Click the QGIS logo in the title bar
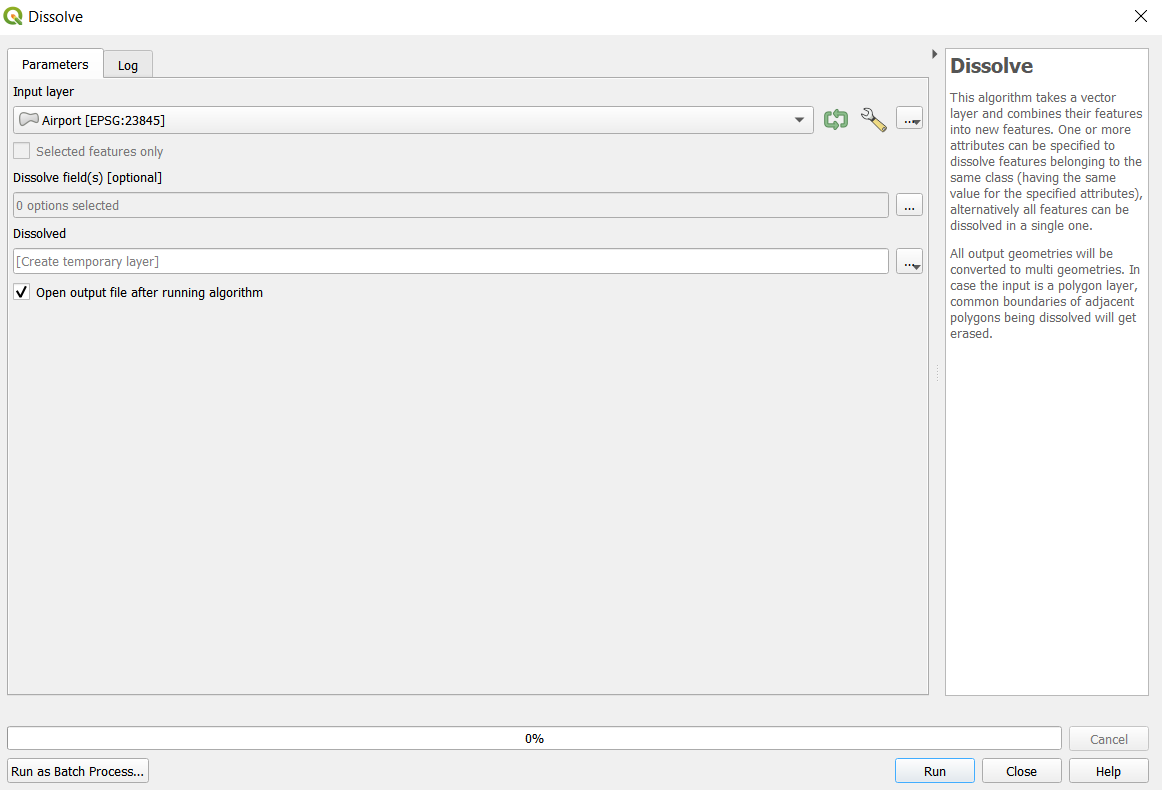 click(14, 16)
